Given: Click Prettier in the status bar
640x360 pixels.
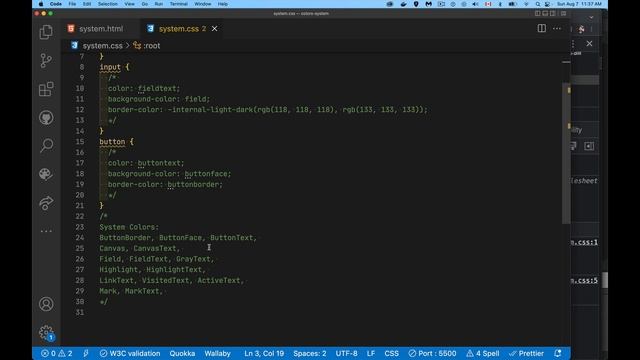Looking at the screenshot, I should 527,353.
